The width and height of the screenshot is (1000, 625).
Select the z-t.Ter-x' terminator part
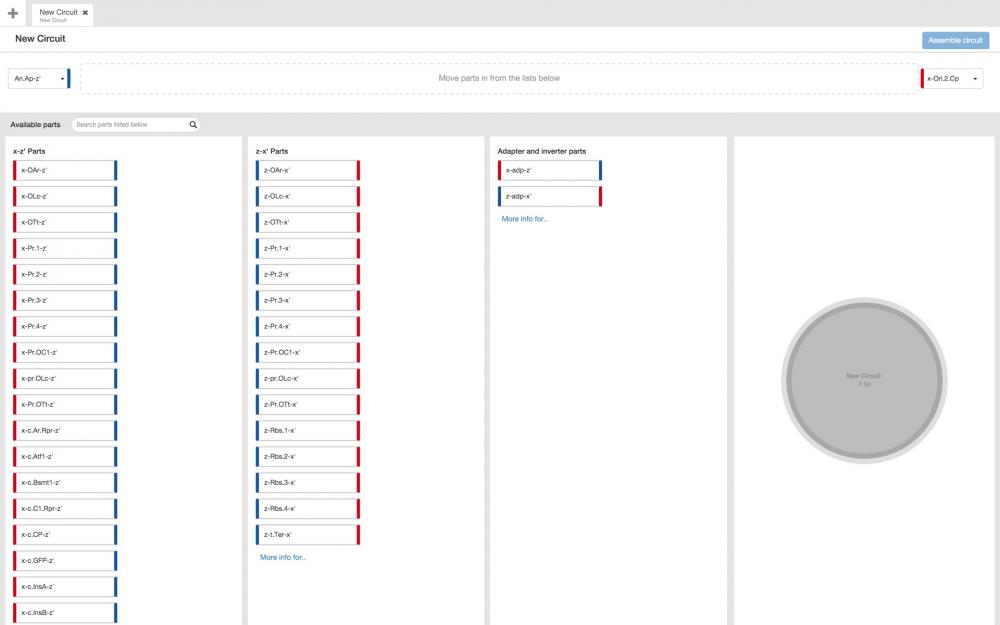tap(307, 534)
